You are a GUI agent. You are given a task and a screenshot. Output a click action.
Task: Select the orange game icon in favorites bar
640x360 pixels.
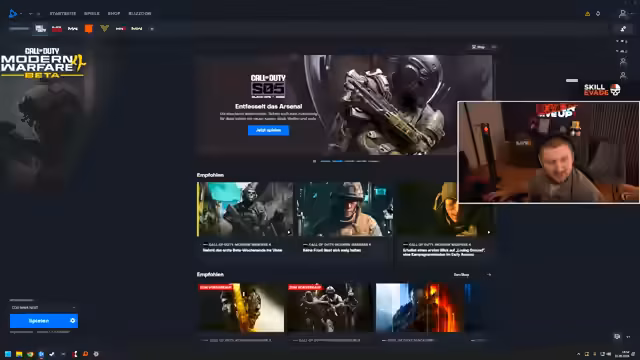click(89, 29)
